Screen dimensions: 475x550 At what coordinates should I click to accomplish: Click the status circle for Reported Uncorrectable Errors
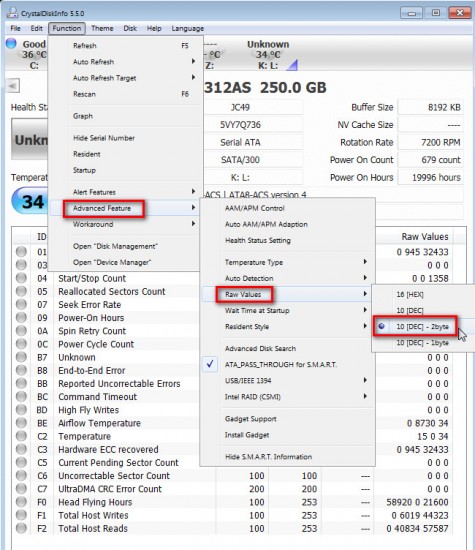pyautogui.click(x=21, y=383)
